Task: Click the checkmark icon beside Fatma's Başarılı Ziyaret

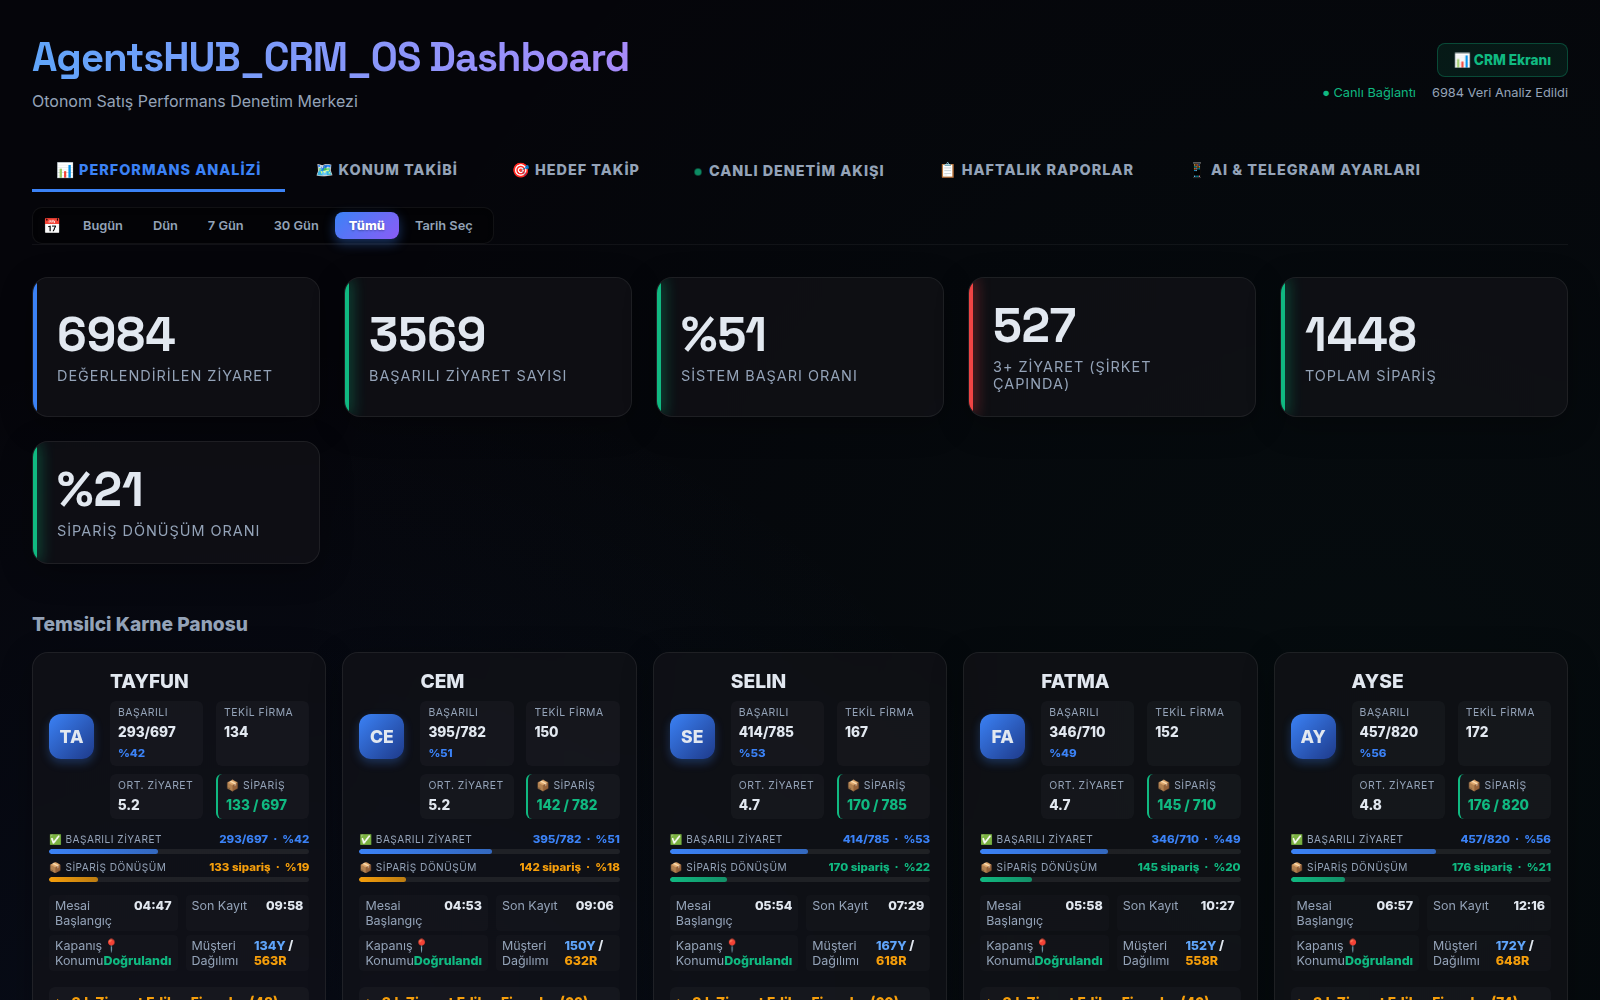Action: [x=987, y=840]
